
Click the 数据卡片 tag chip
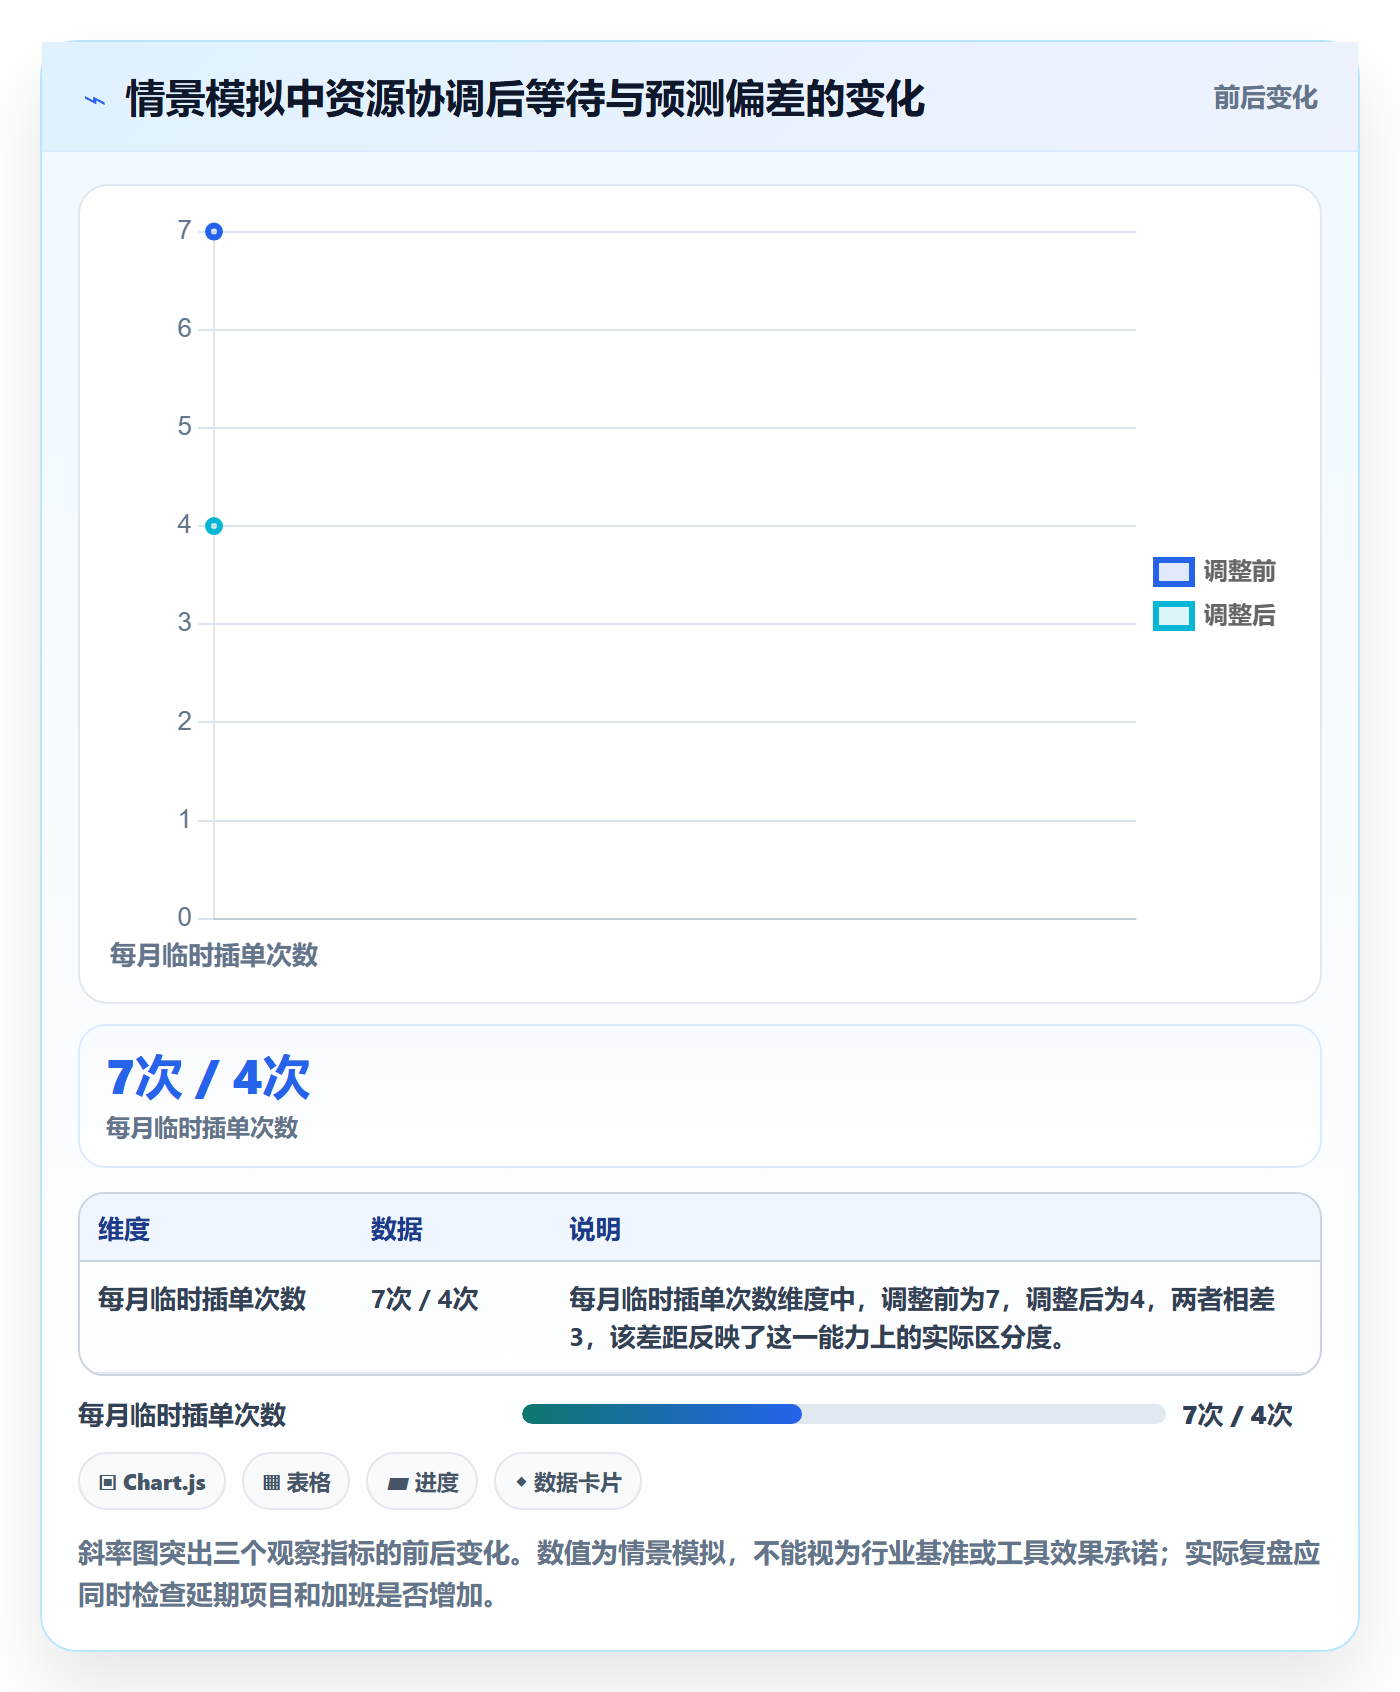coord(568,1482)
